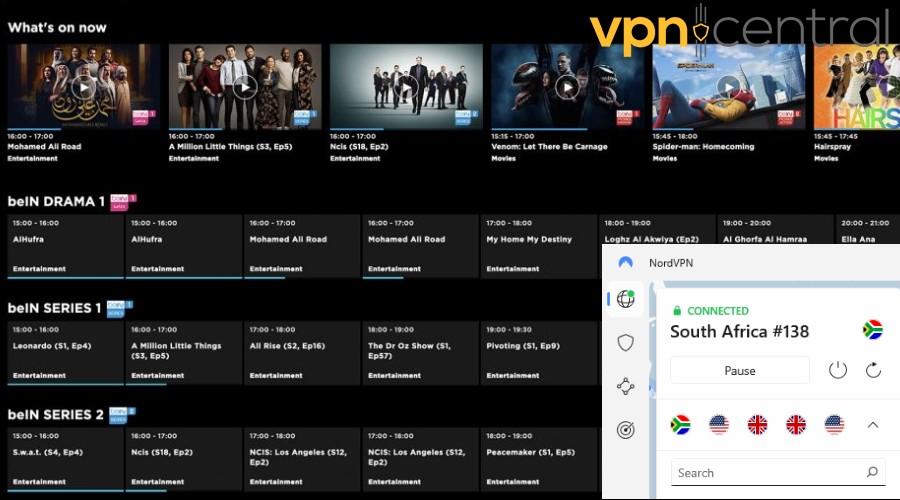The image size is (900, 500).
Task: Play Venom: Let There Be Carnage thumbnail
Action: click(568, 87)
